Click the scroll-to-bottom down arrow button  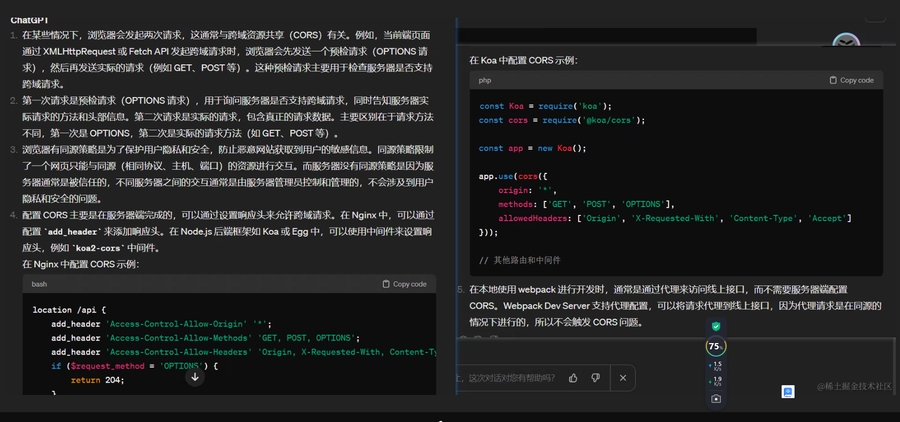(195, 376)
